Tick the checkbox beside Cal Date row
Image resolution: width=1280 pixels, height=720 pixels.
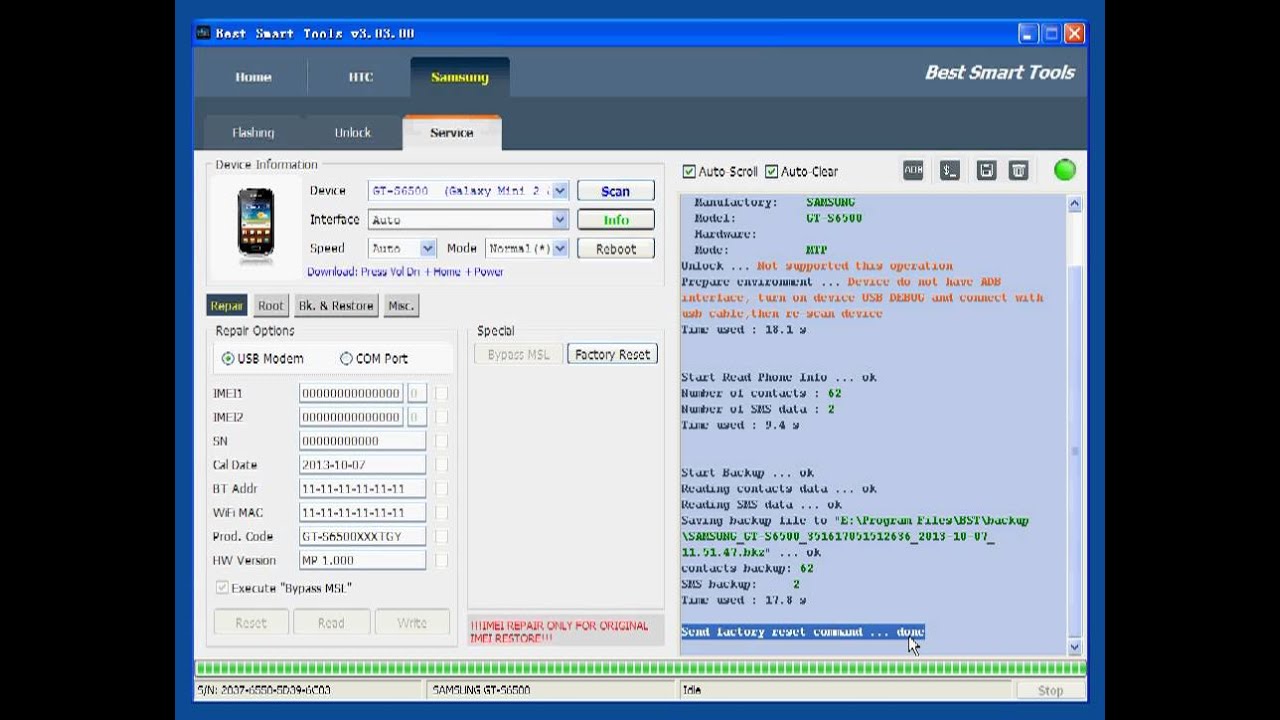click(x=441, y=465)
